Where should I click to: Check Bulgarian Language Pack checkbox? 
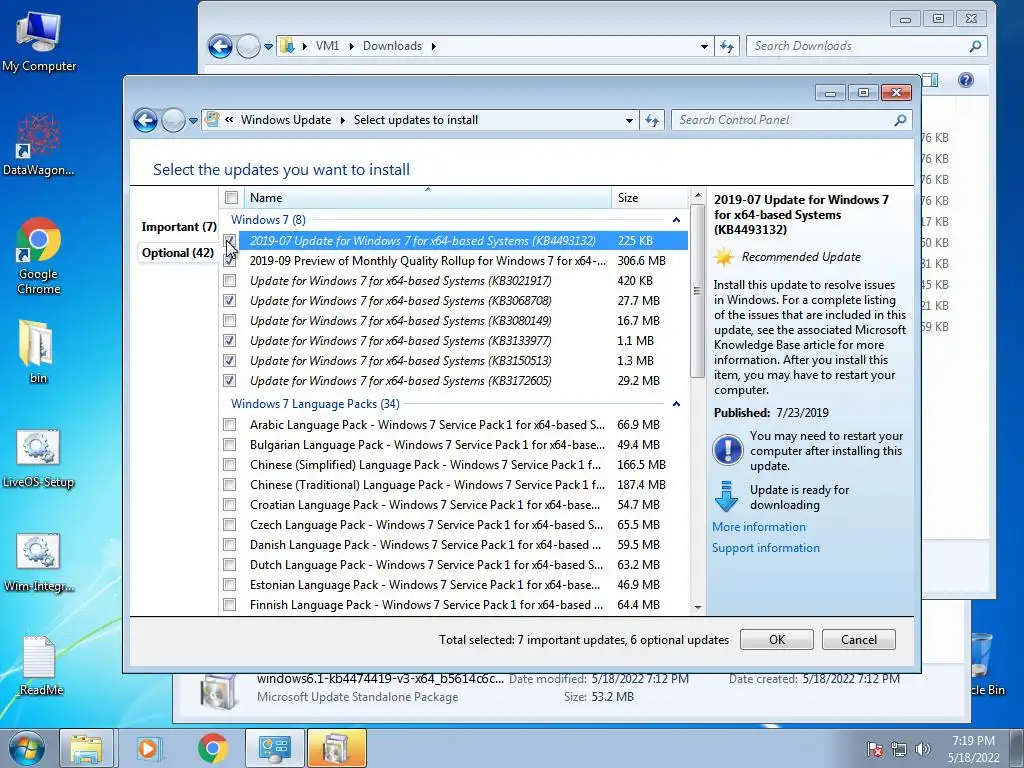point(229,445)
